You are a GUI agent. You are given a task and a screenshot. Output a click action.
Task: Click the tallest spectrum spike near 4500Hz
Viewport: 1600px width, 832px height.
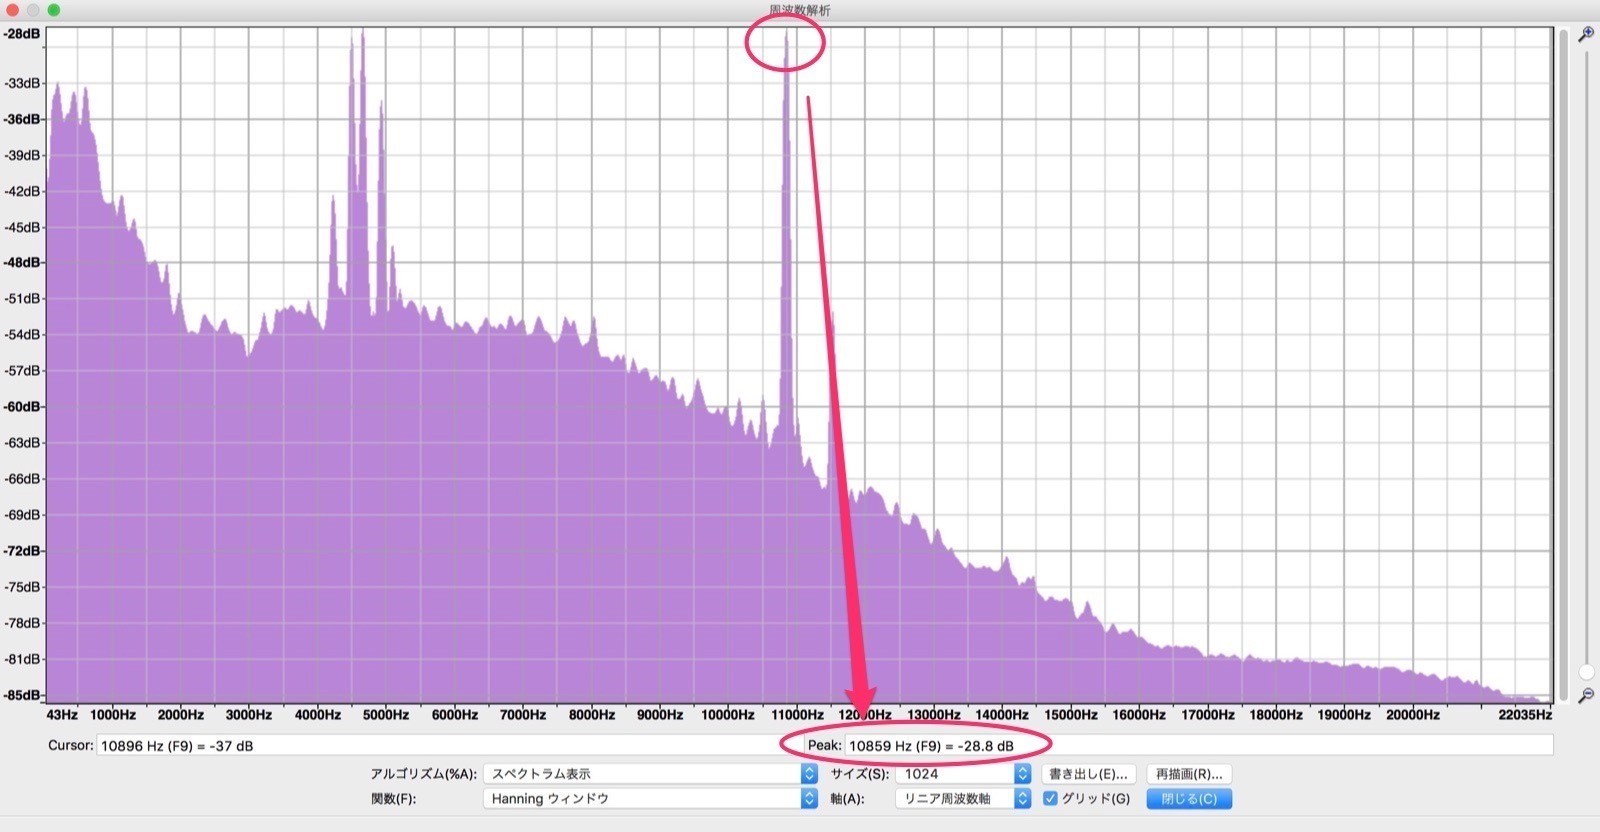click(362, 40)
